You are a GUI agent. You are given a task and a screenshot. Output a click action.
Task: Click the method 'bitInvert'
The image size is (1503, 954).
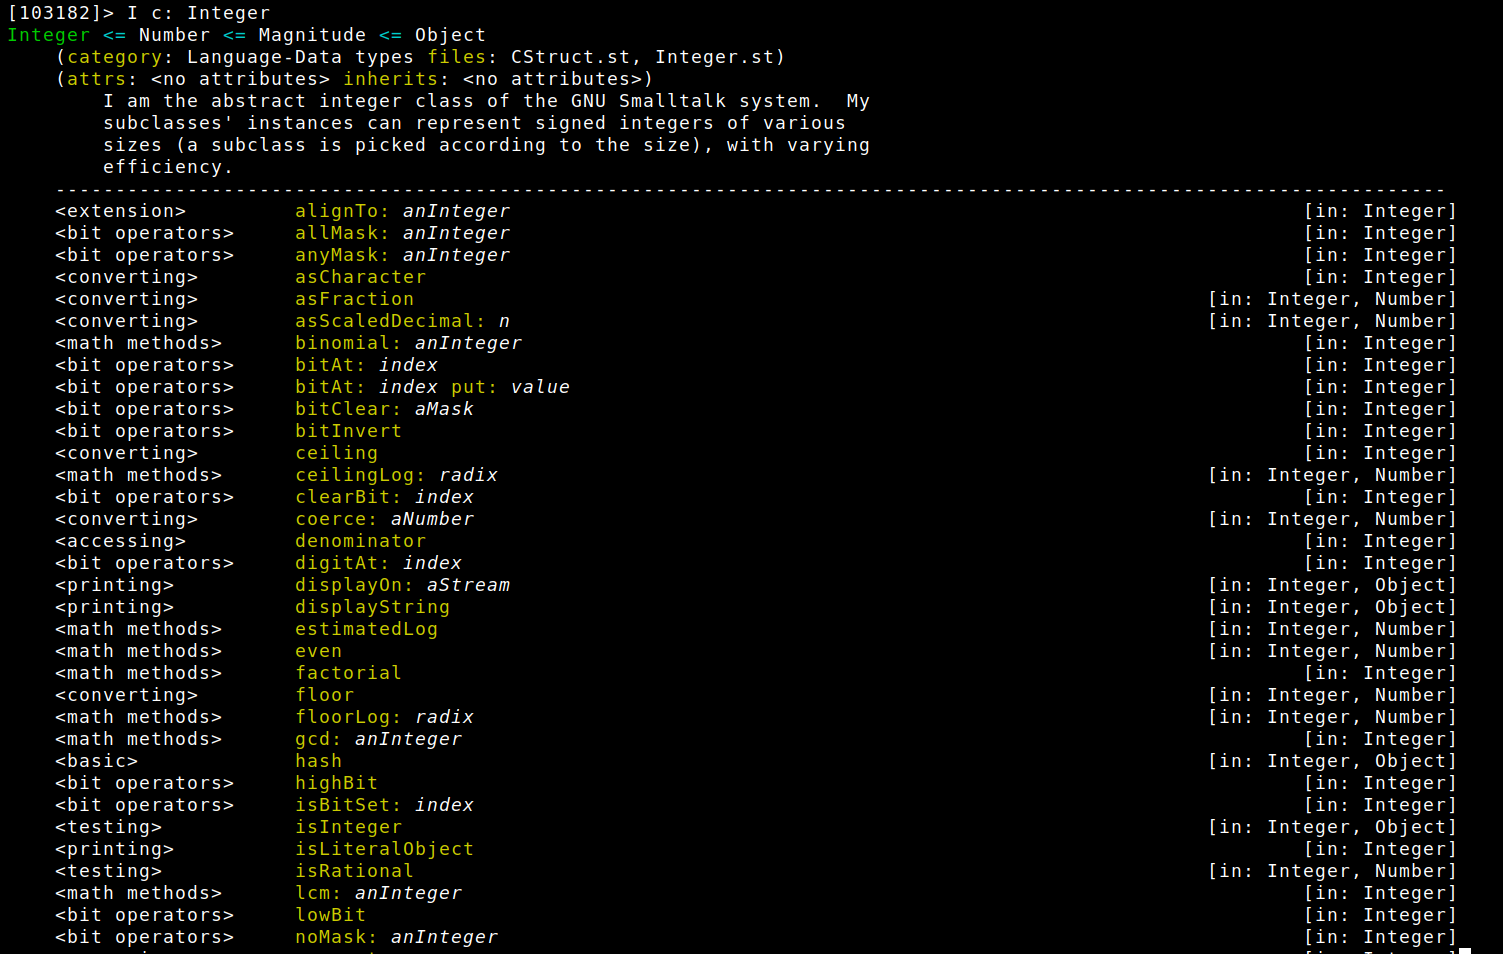pos(348,431)
